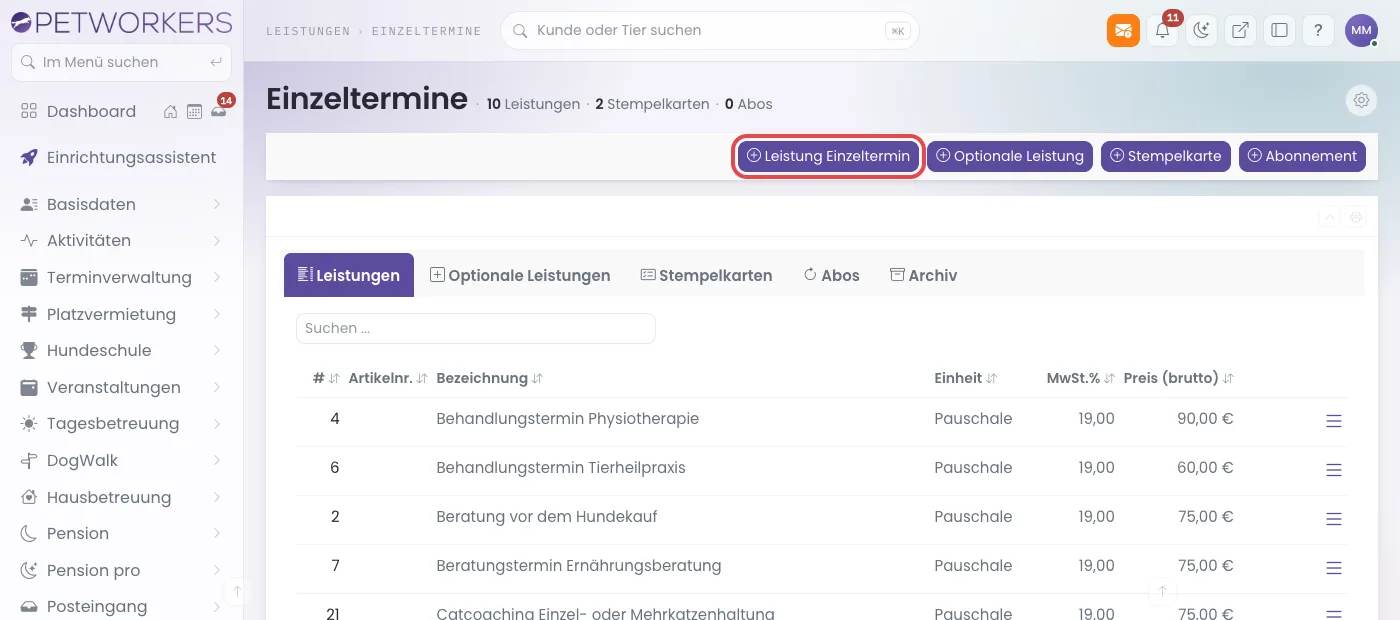The height and width of the screenshot is (620, 1400).
Task: Expand Terminverwaltung menu chevron
Action: [217, 277]
